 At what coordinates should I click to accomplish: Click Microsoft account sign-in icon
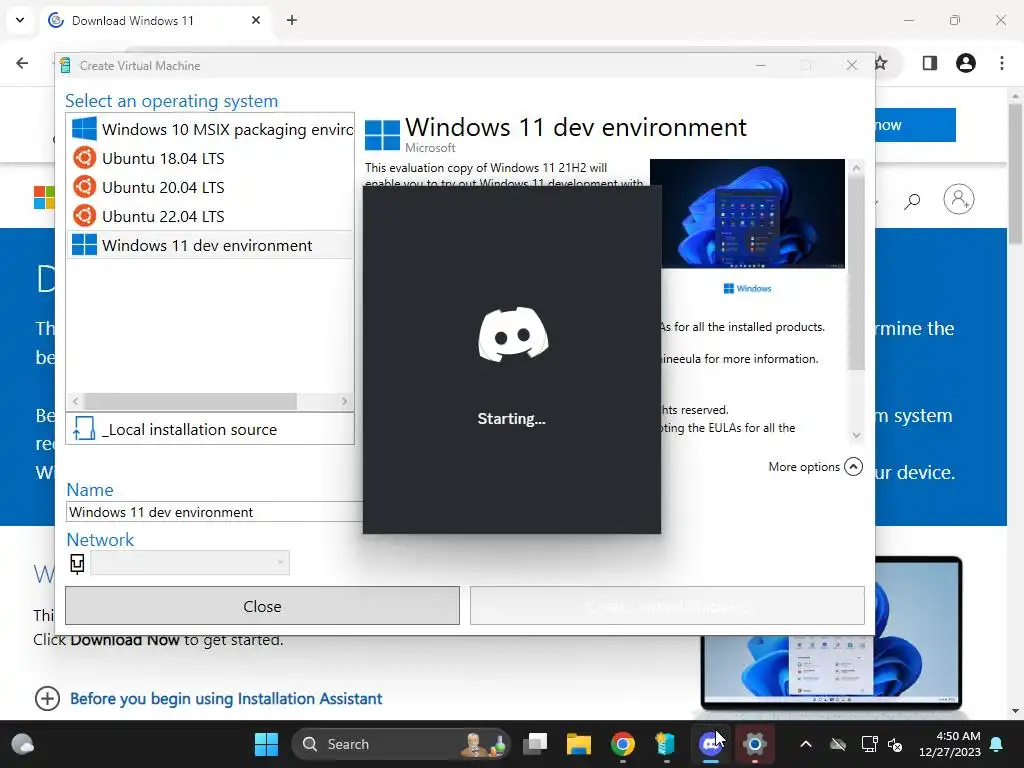959,199
